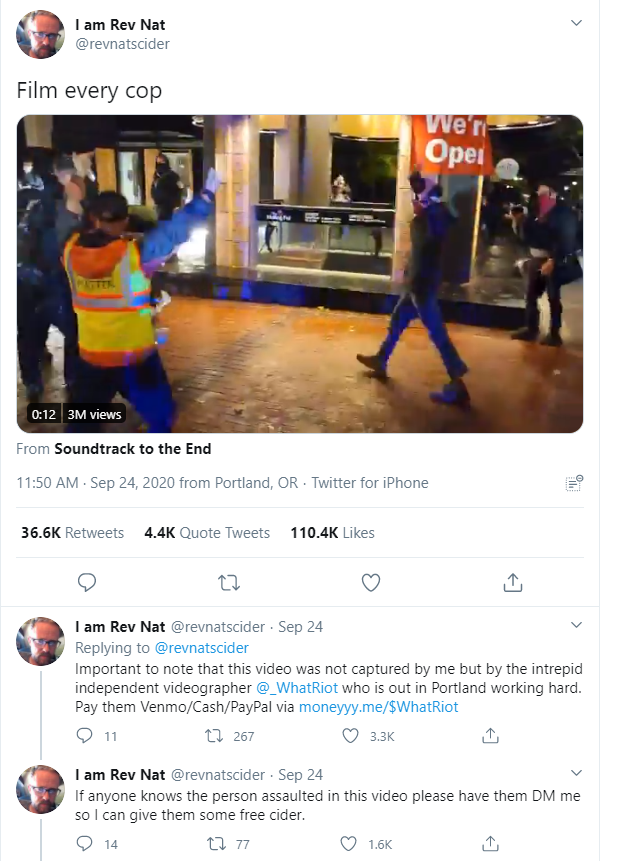Image resolution: width=628 pixels, height=861 pixels.
Task: View the 4.4K Quote Tweets list
Action: pos(207,533)
